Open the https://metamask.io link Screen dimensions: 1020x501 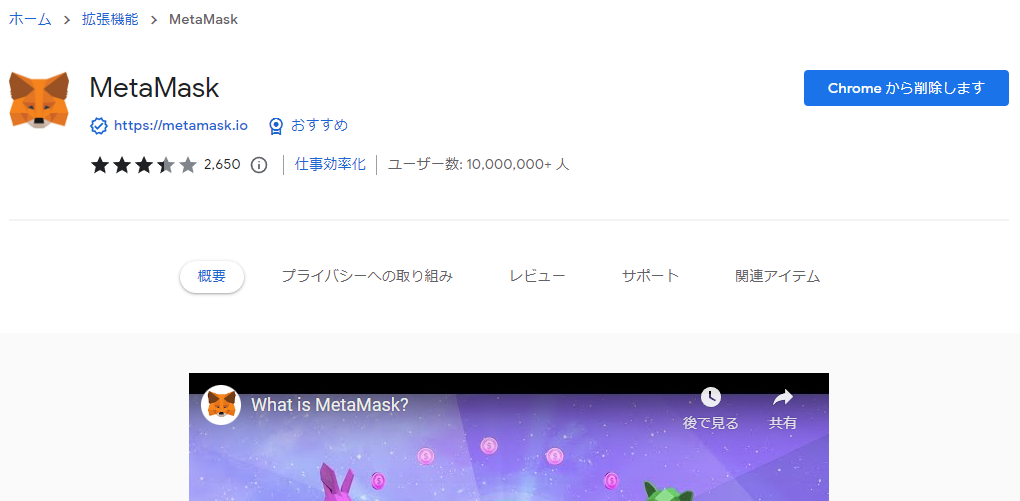coord(181,126)
